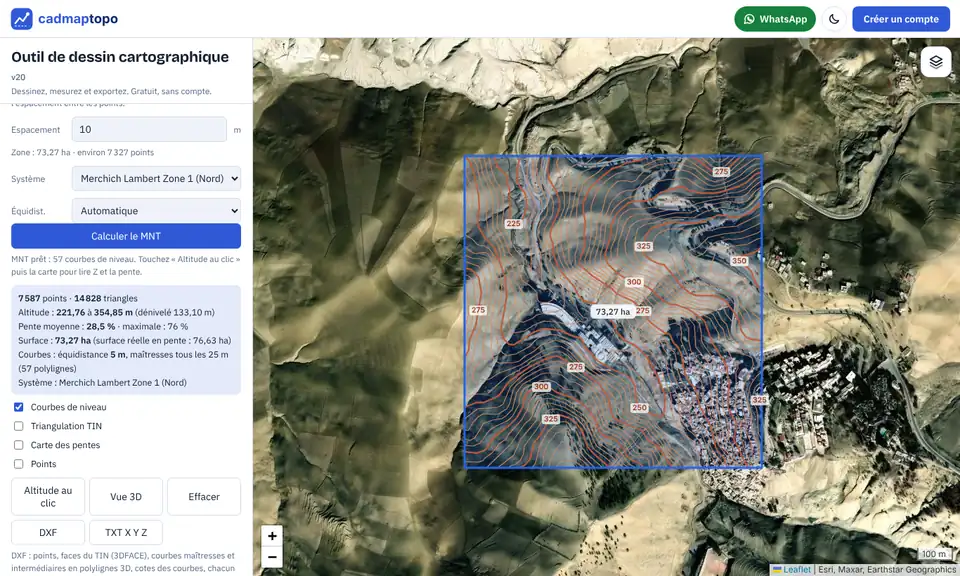This screenshot has width=960, height=576.
Task: Enable Points checkbox
Action: click(x=18, y=464)
